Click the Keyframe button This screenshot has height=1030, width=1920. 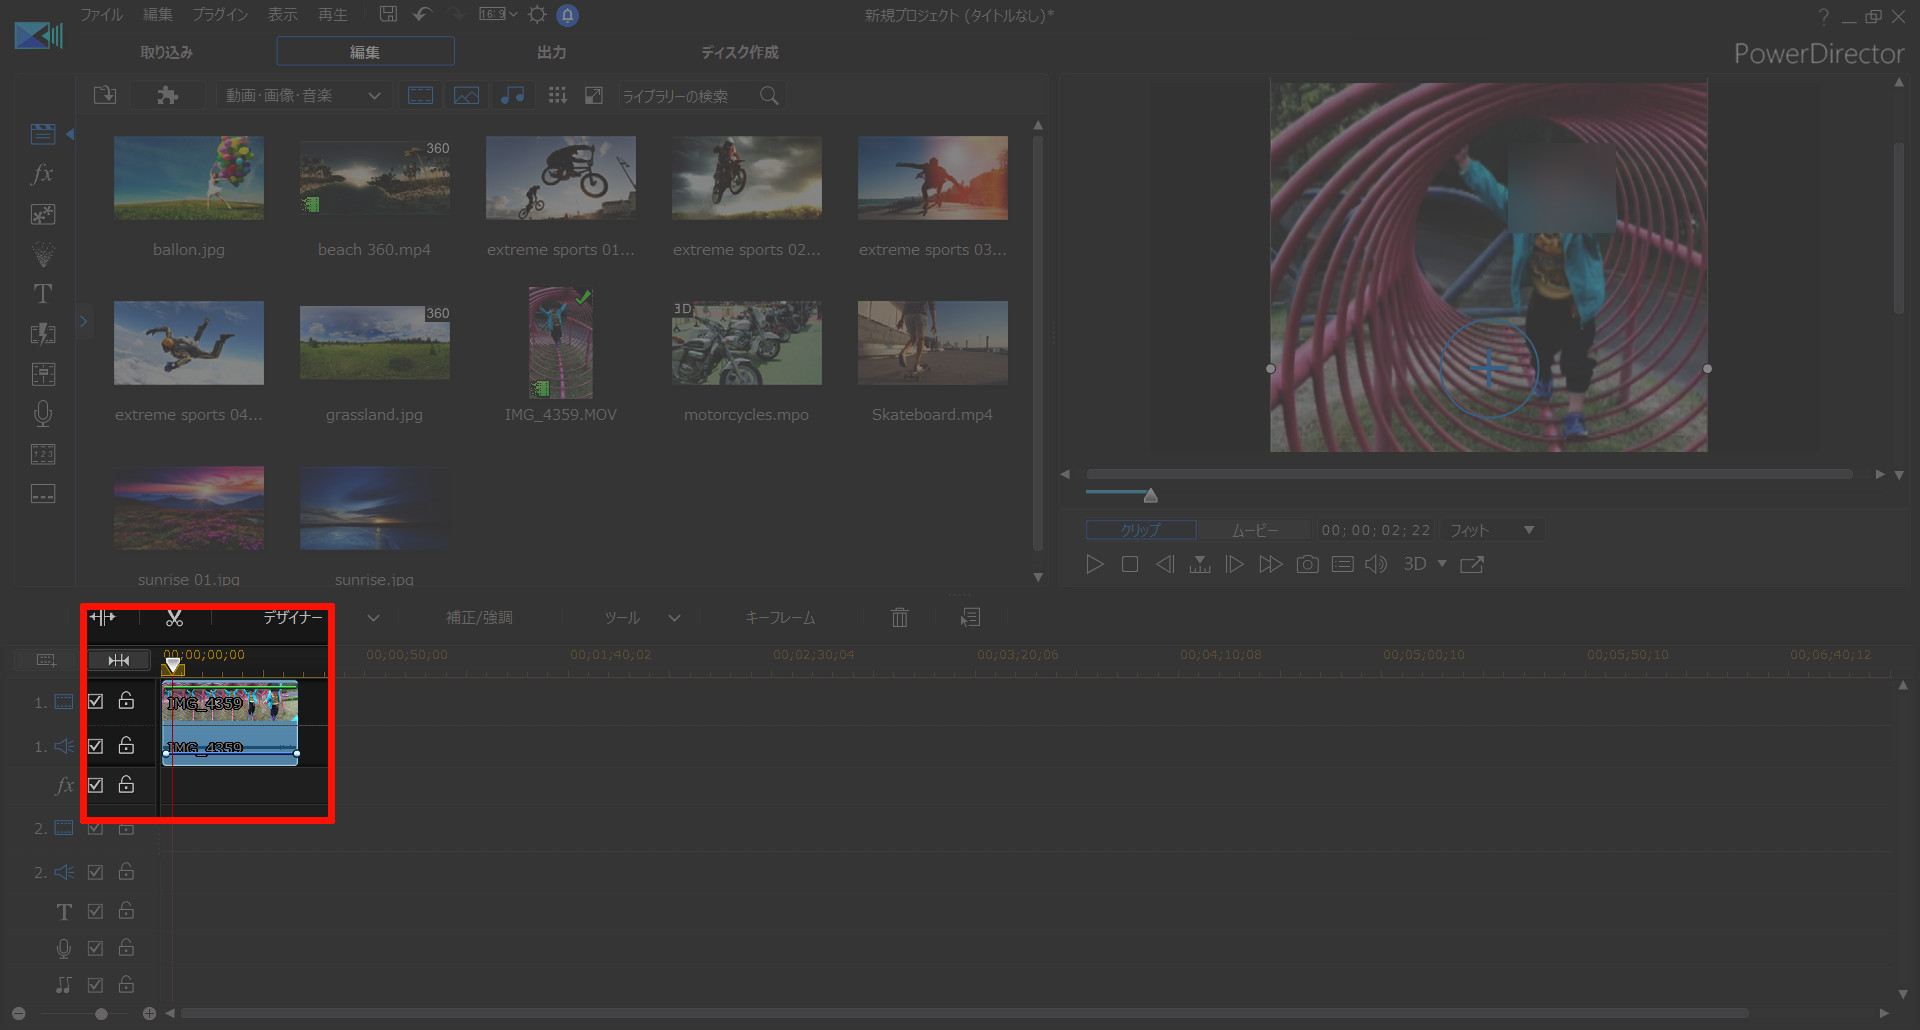tap(780, 618)
